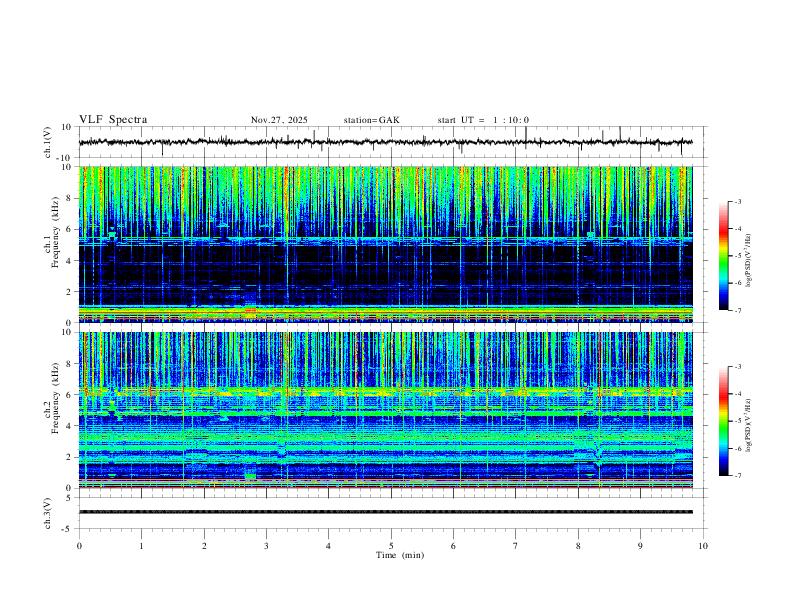Screen dimensions: 792x612
Task: Click time axis tick label "9"
Action: click(640, 546)
